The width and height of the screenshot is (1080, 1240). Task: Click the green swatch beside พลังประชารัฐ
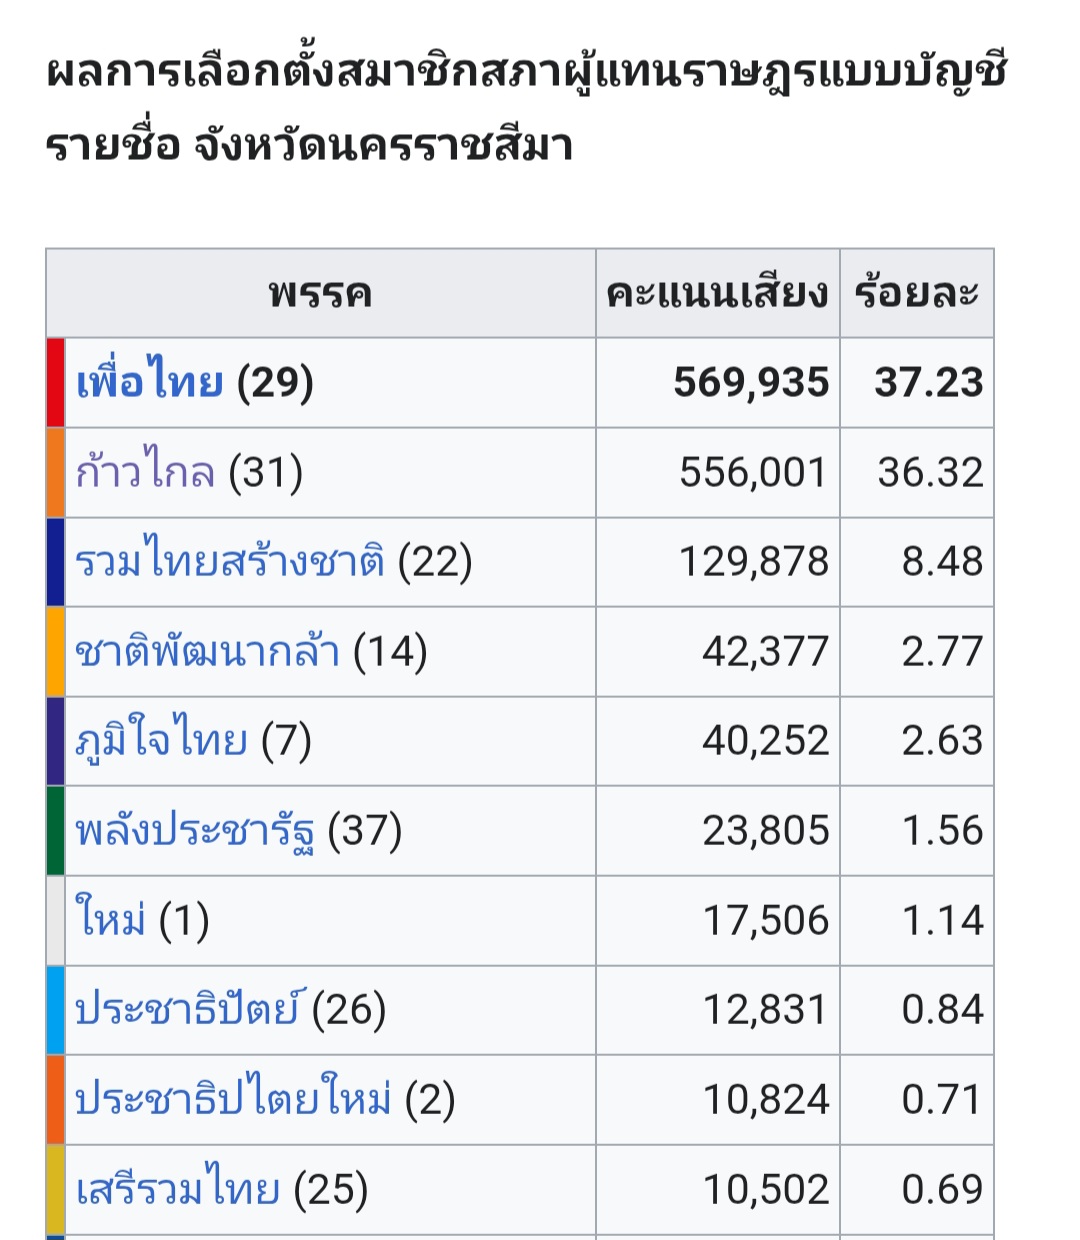(x=56, y=831)
